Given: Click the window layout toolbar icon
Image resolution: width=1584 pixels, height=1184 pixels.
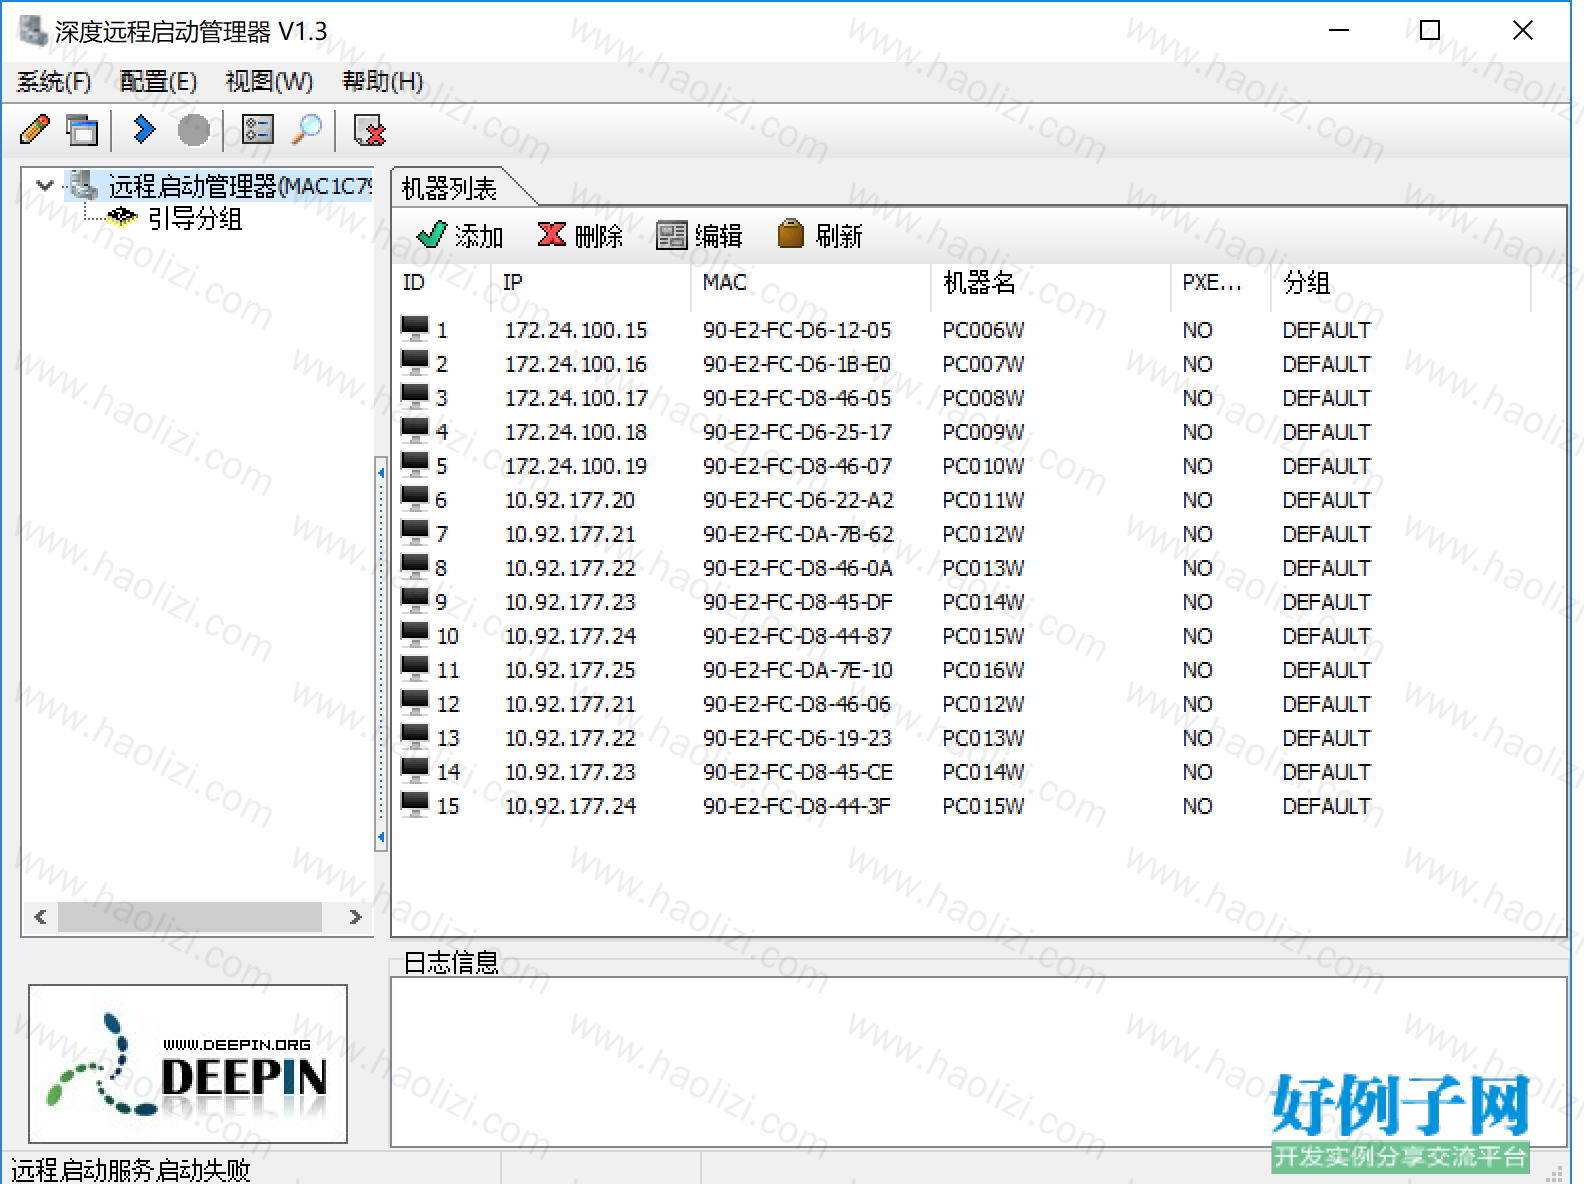Looking at the screenshot, I should tap(82, 130).
